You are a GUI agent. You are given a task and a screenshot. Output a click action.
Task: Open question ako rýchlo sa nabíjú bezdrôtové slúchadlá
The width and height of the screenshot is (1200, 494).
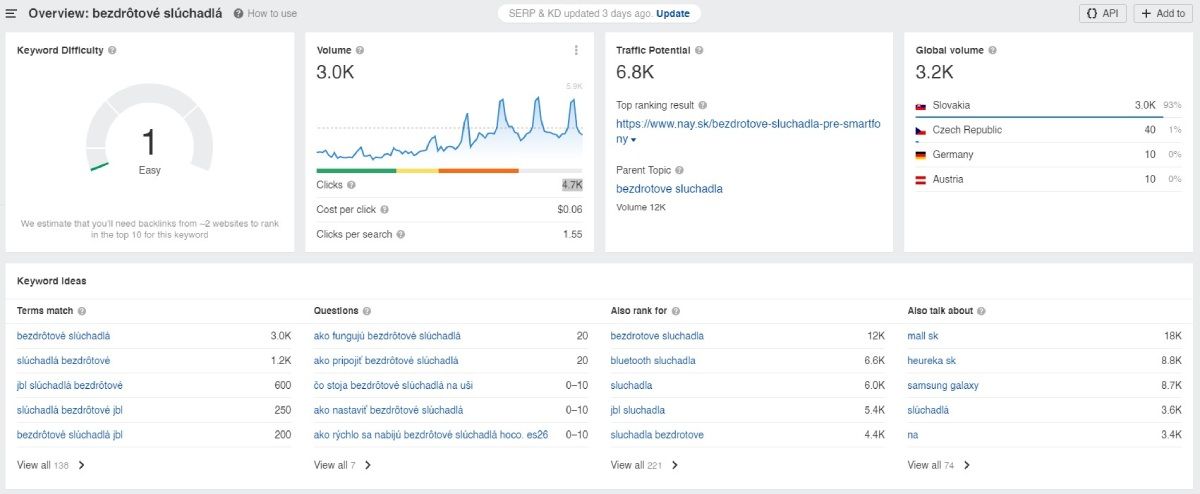(431, 435)
